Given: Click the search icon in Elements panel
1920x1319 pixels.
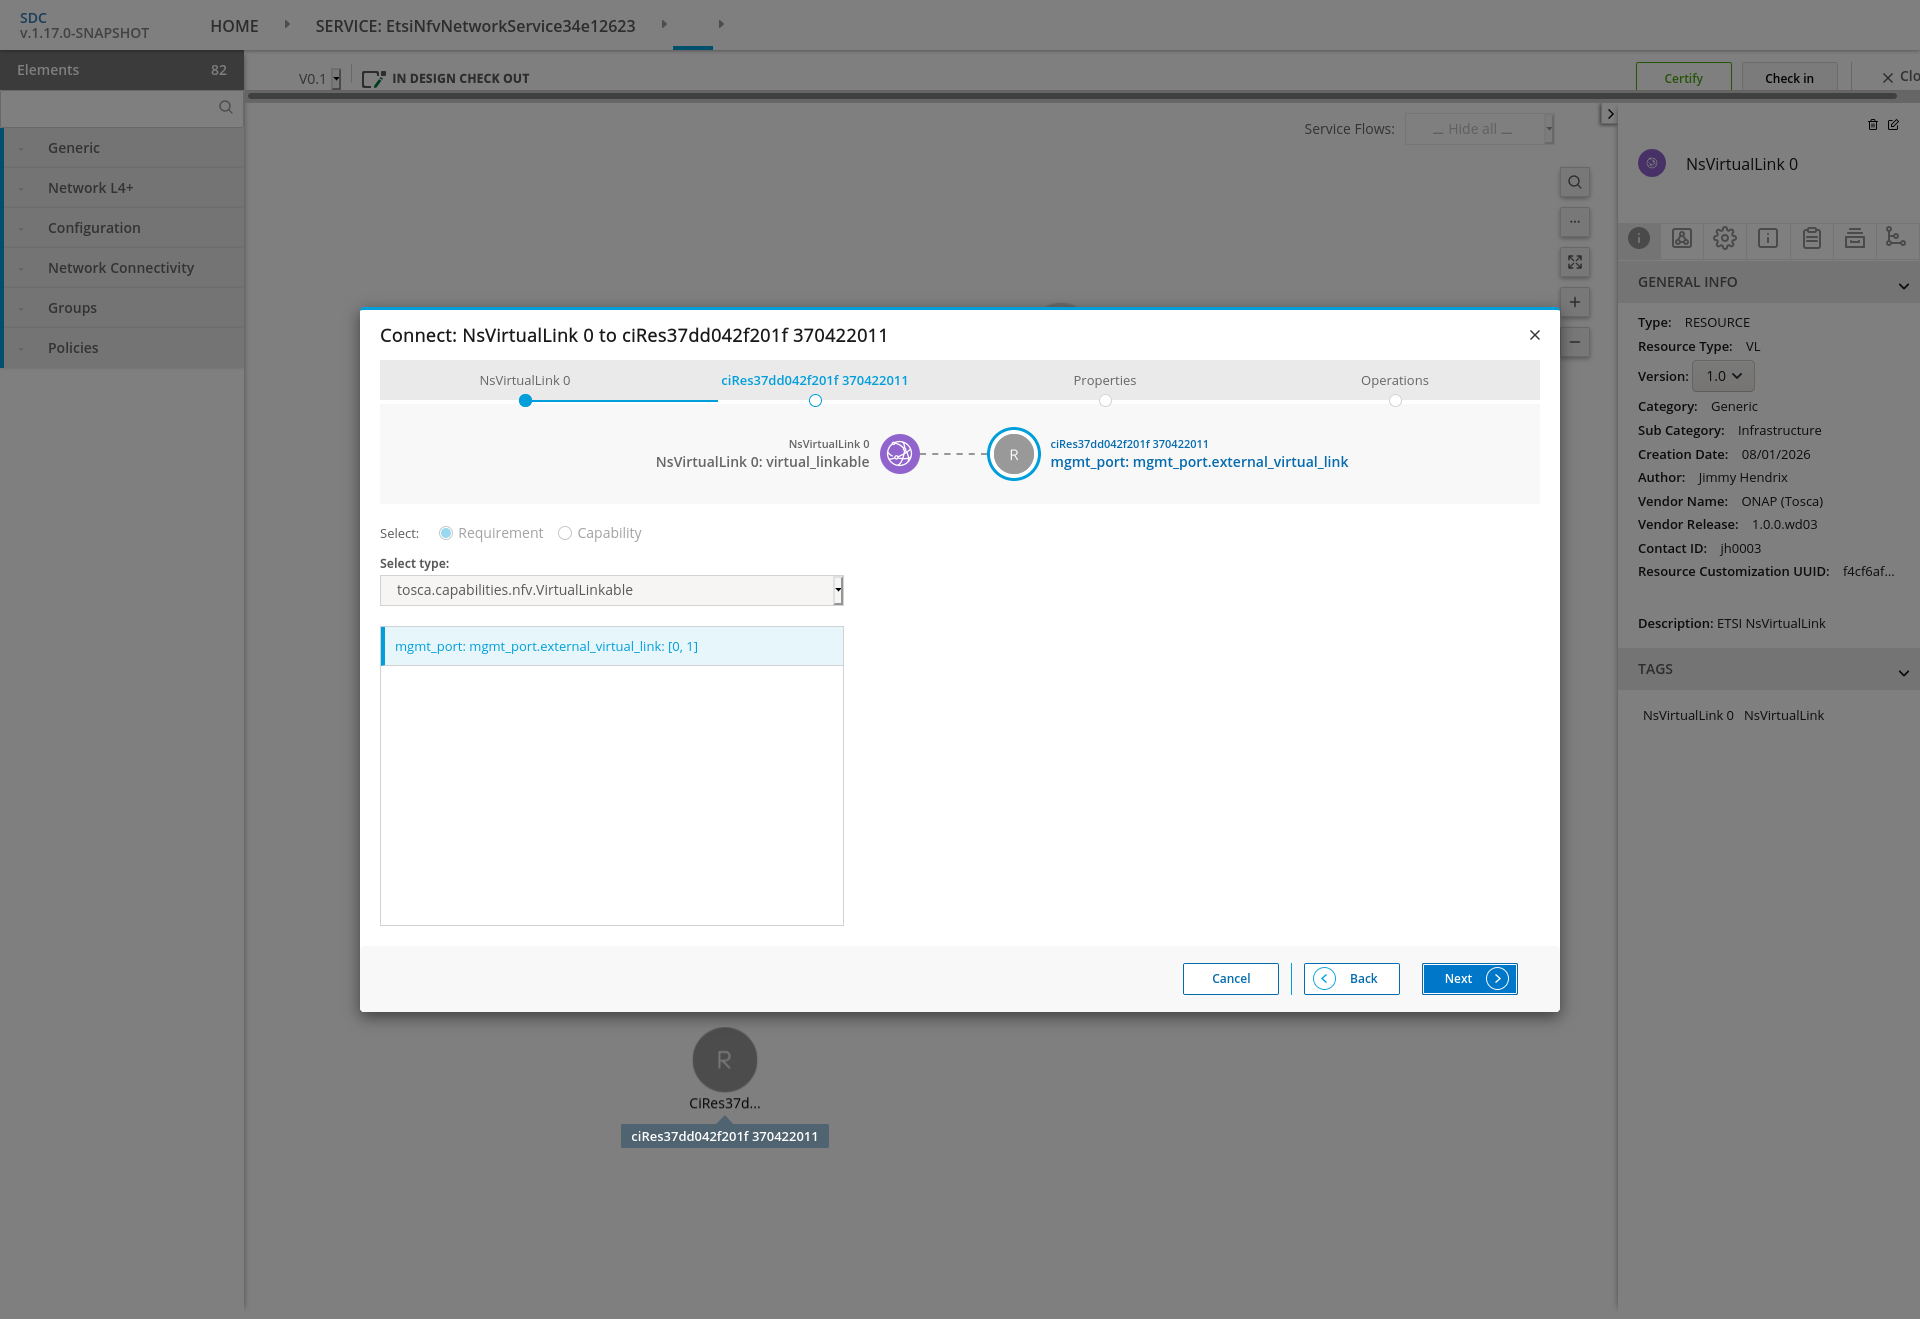Looking at the screenshot, I should coord(225,107).
